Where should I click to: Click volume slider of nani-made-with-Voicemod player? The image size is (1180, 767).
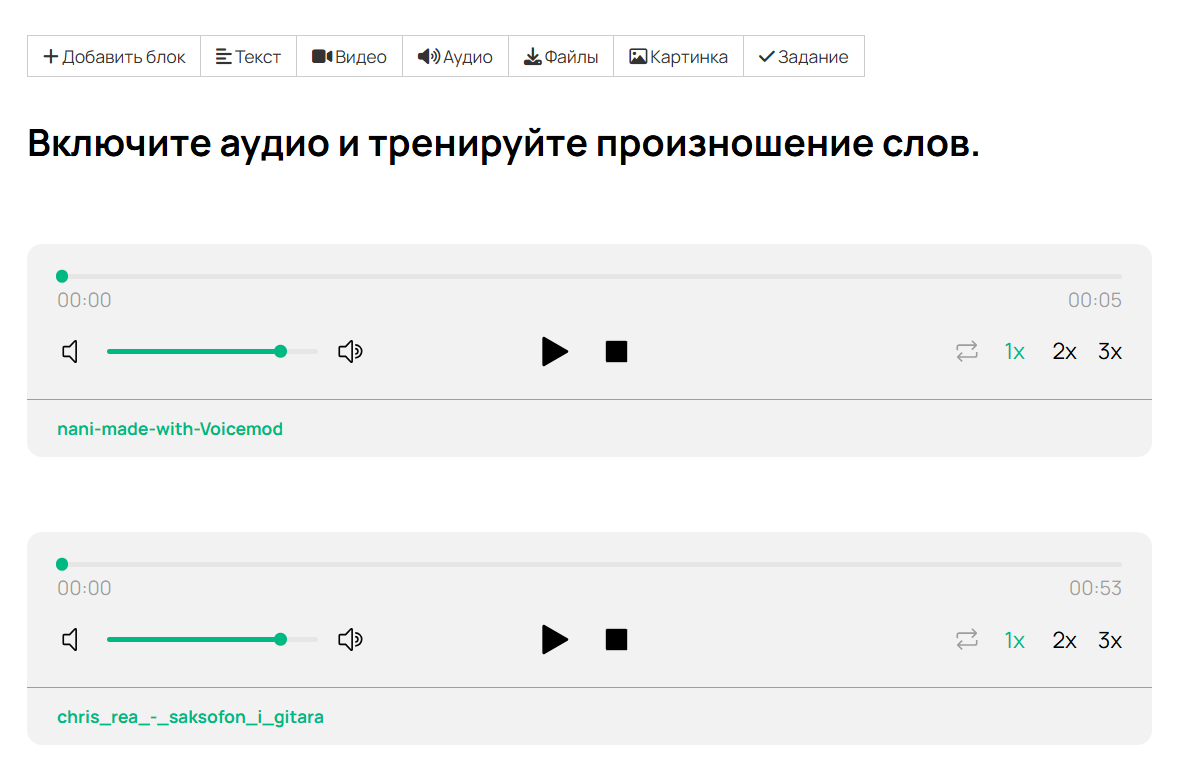pyautogui.click(x=212, y=352)
